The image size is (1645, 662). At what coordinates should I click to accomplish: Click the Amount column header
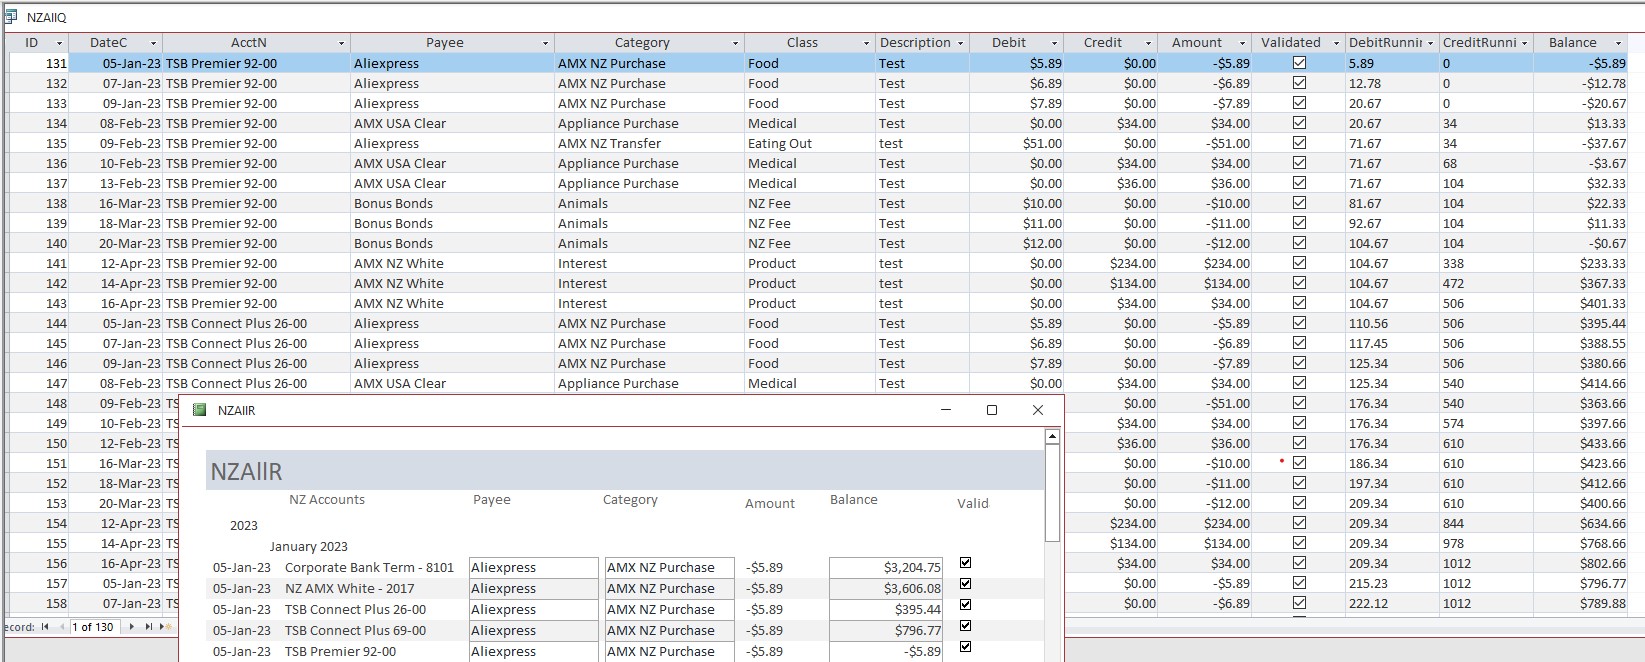pyautogui.click(x=1196, y=43)
